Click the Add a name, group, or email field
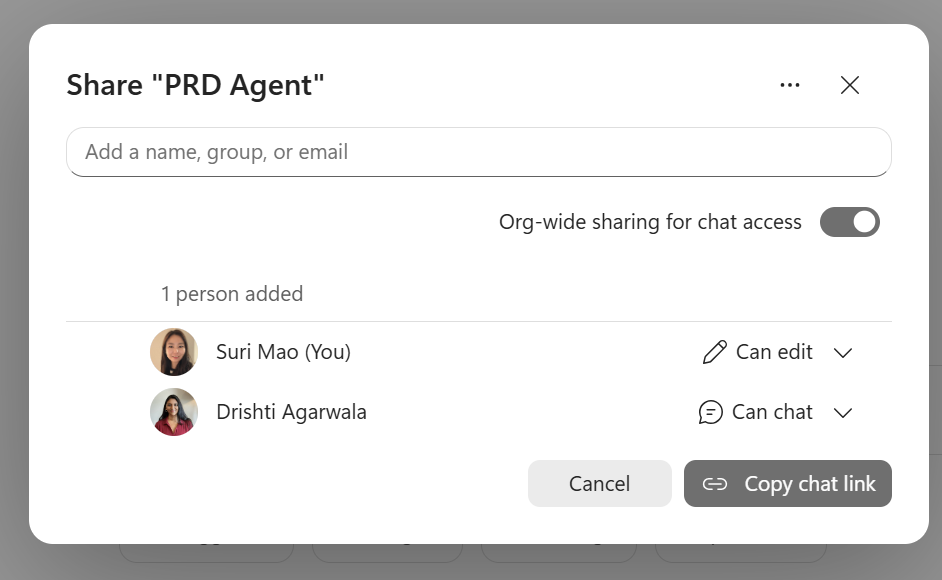The width and height of the screenshot is (942, 580). [x=479, y=152]
